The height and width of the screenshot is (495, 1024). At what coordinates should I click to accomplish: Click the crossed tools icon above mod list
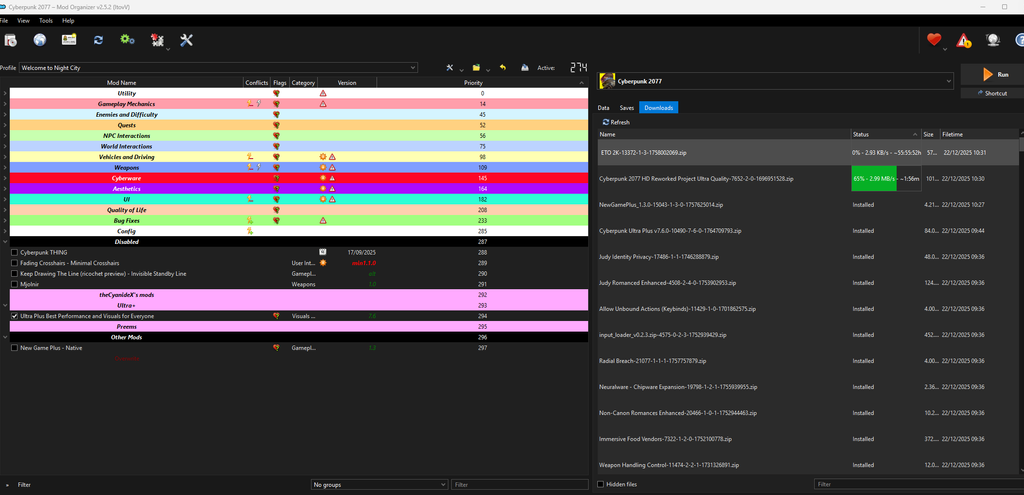pos(450,67)
